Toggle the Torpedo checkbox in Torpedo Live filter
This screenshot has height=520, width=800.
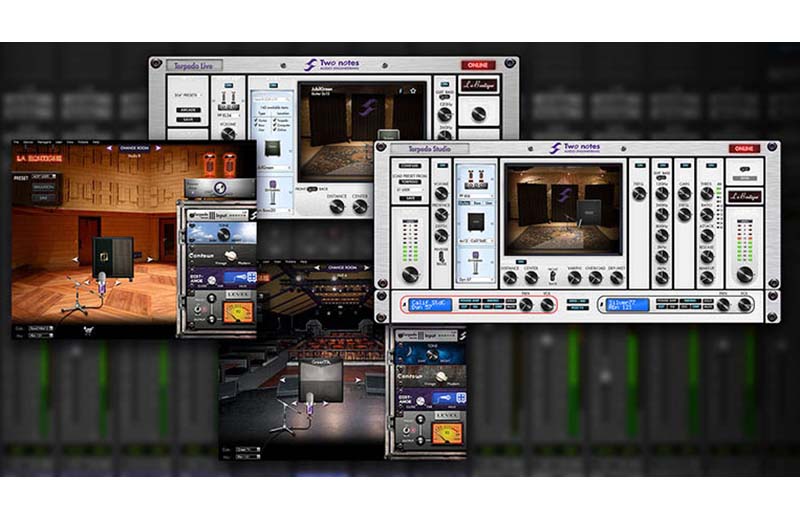point(275,120)
